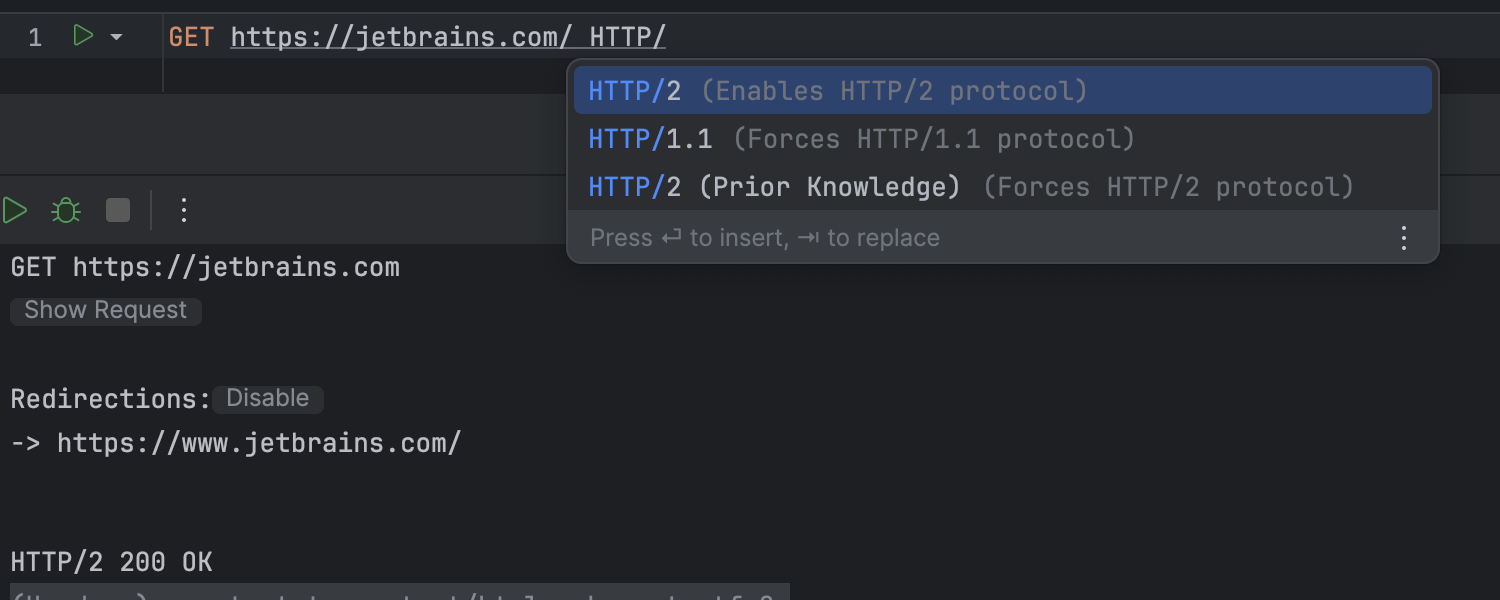This screenshot has width=1500, height=600.
Task: Run the request from the gutter icon
Action: 83,37
